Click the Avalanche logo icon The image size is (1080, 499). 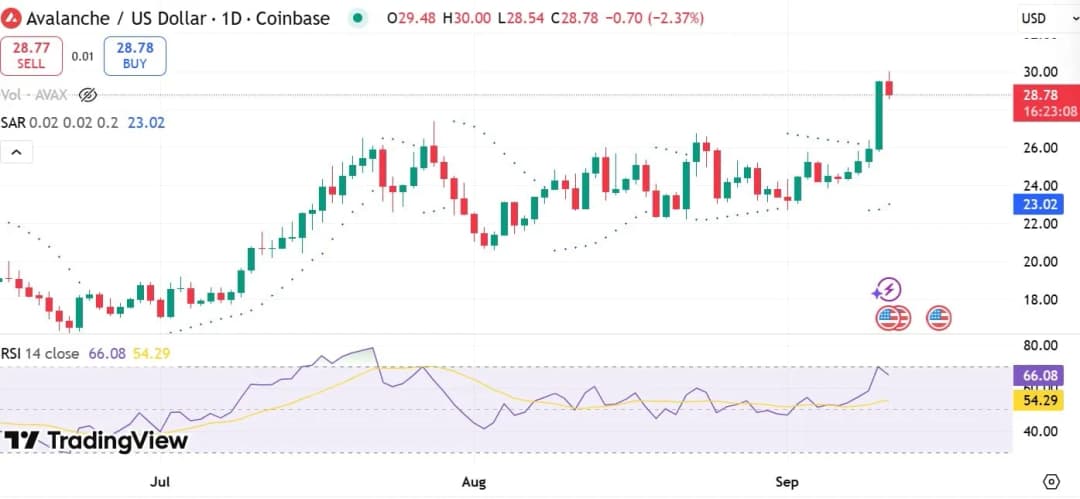(12, 18)
